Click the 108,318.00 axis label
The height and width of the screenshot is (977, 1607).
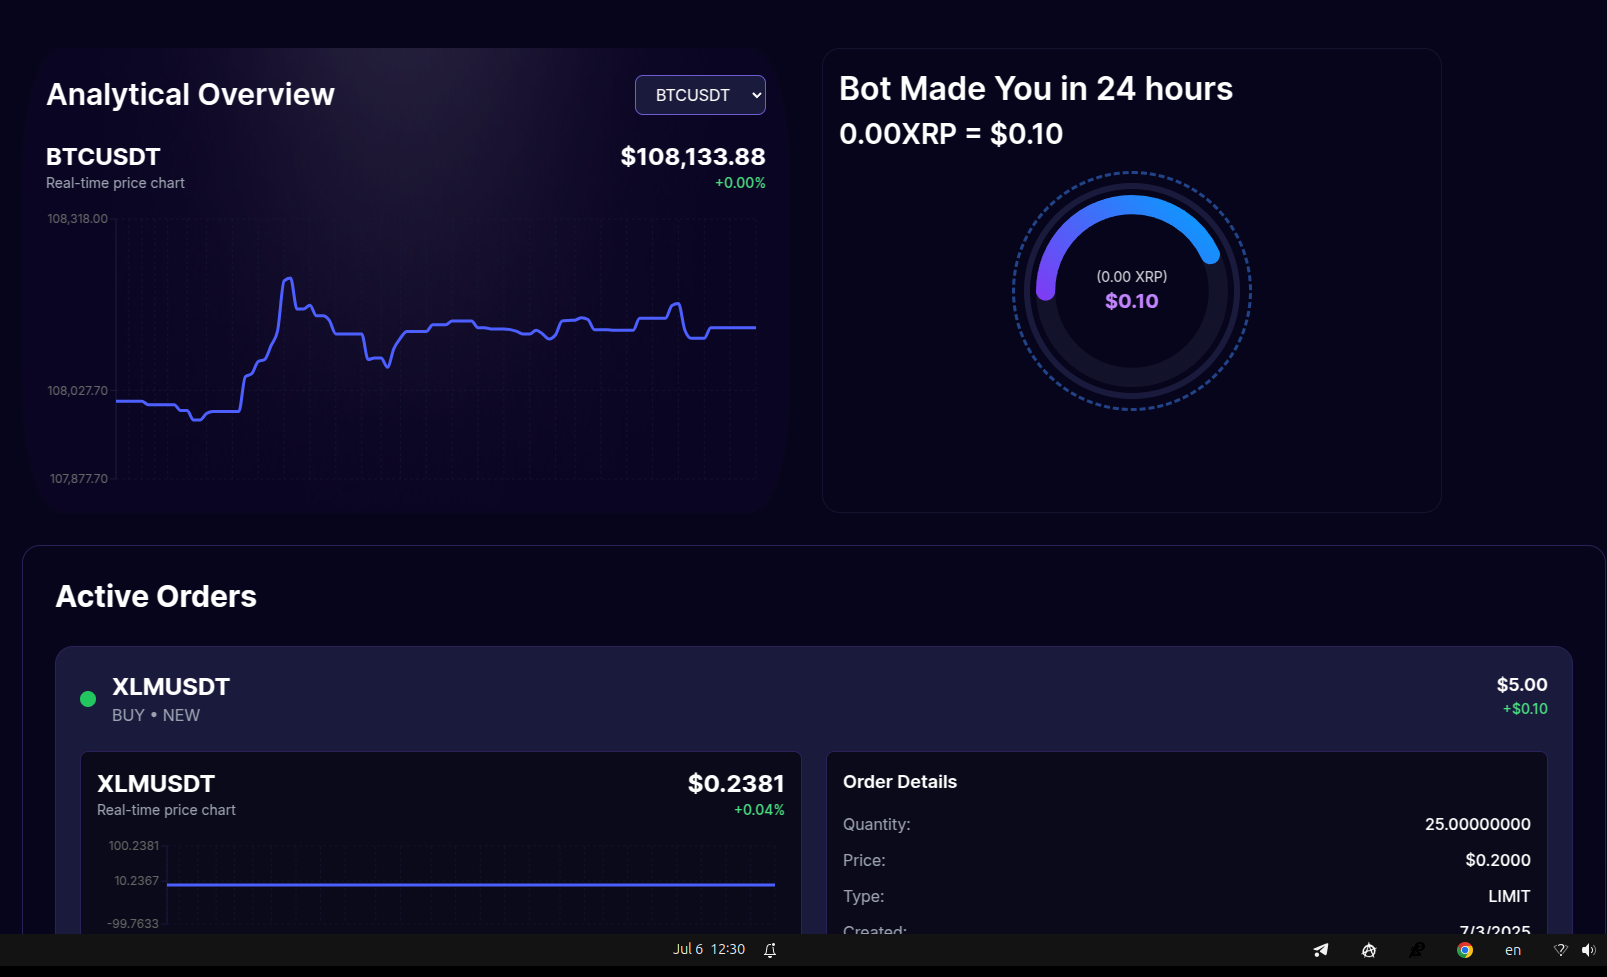click(x=78, y=219)
